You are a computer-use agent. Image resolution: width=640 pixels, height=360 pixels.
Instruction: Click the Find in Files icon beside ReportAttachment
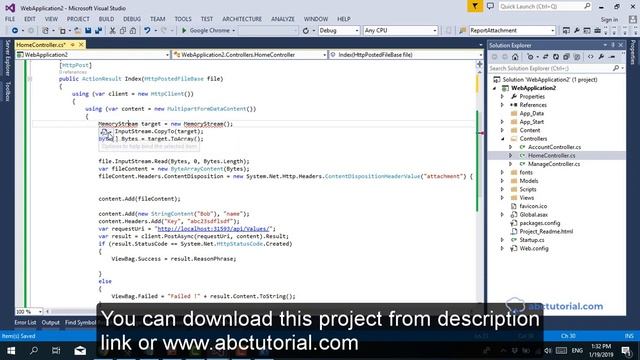click(462, 31)
